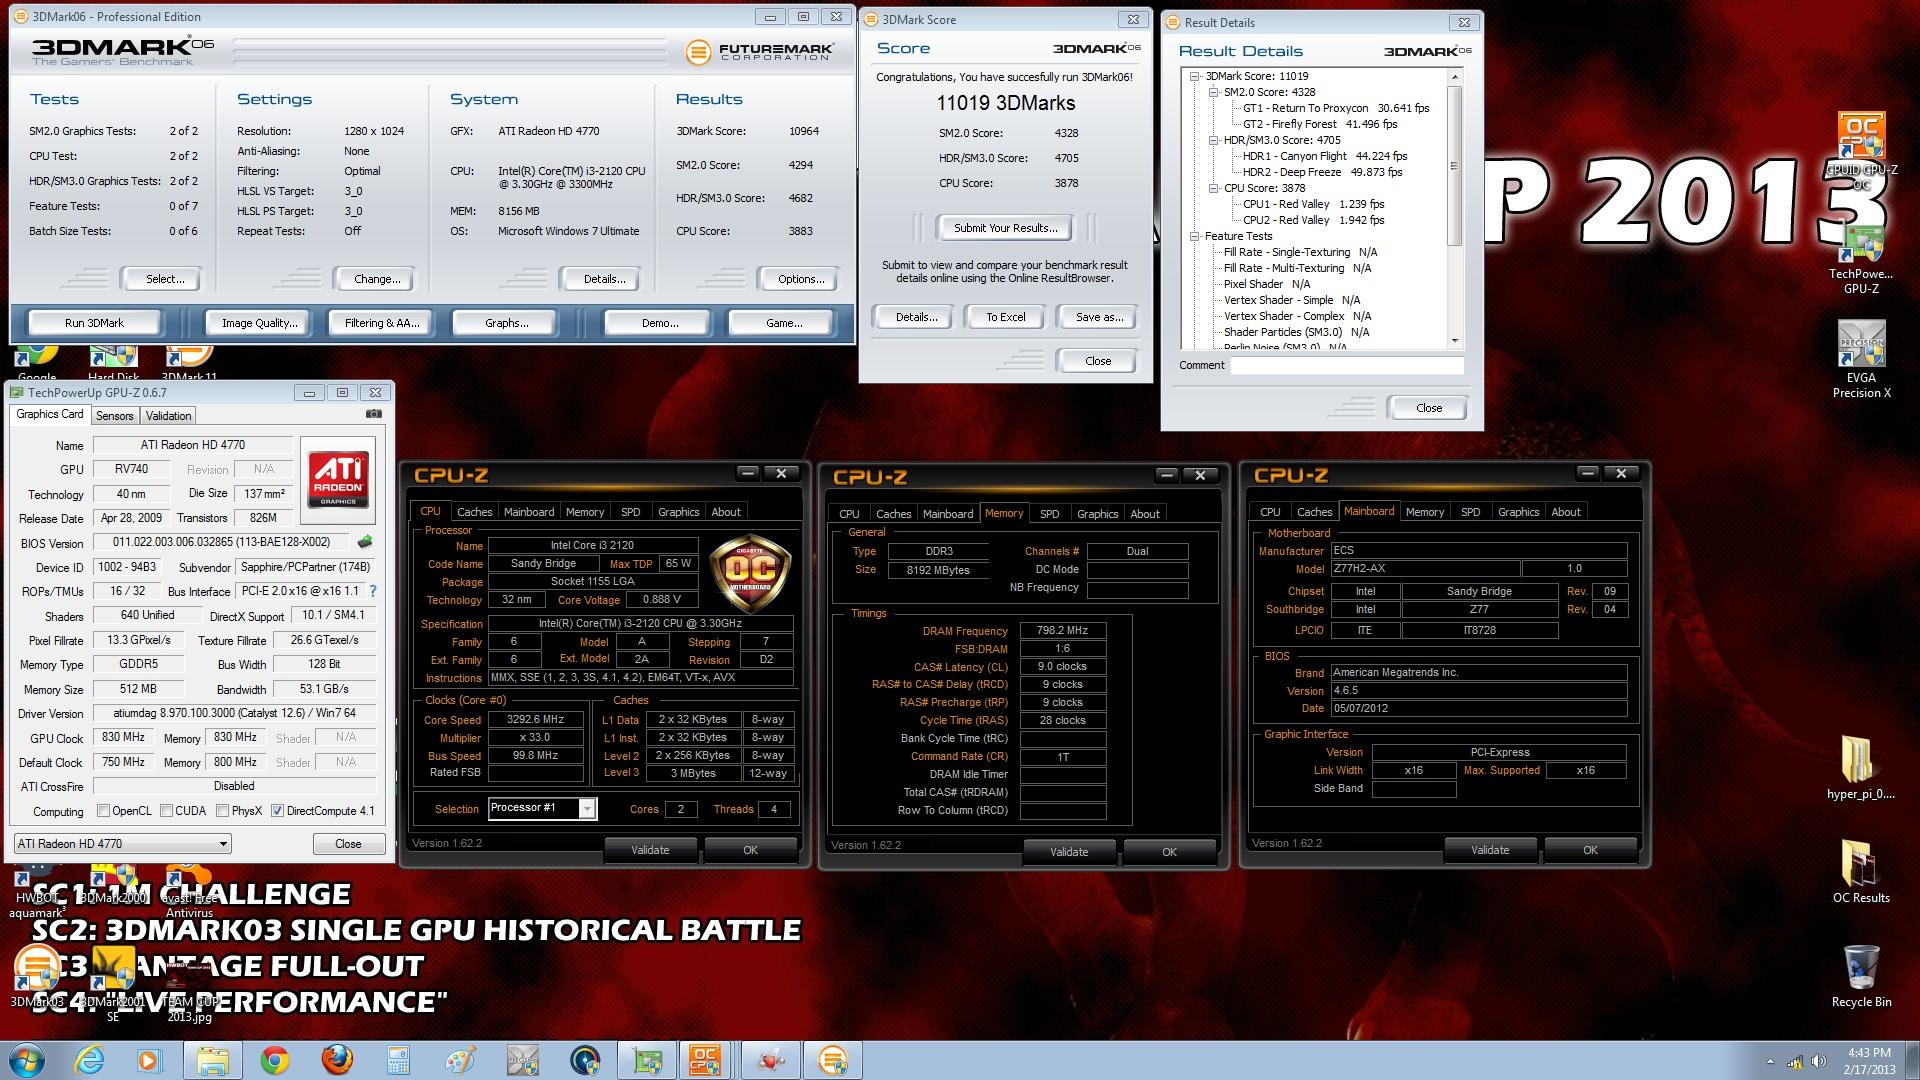Screen dimensions: 1920x1080
Task: Click the volume icon in system tray
Action: click(1819, 1061)
